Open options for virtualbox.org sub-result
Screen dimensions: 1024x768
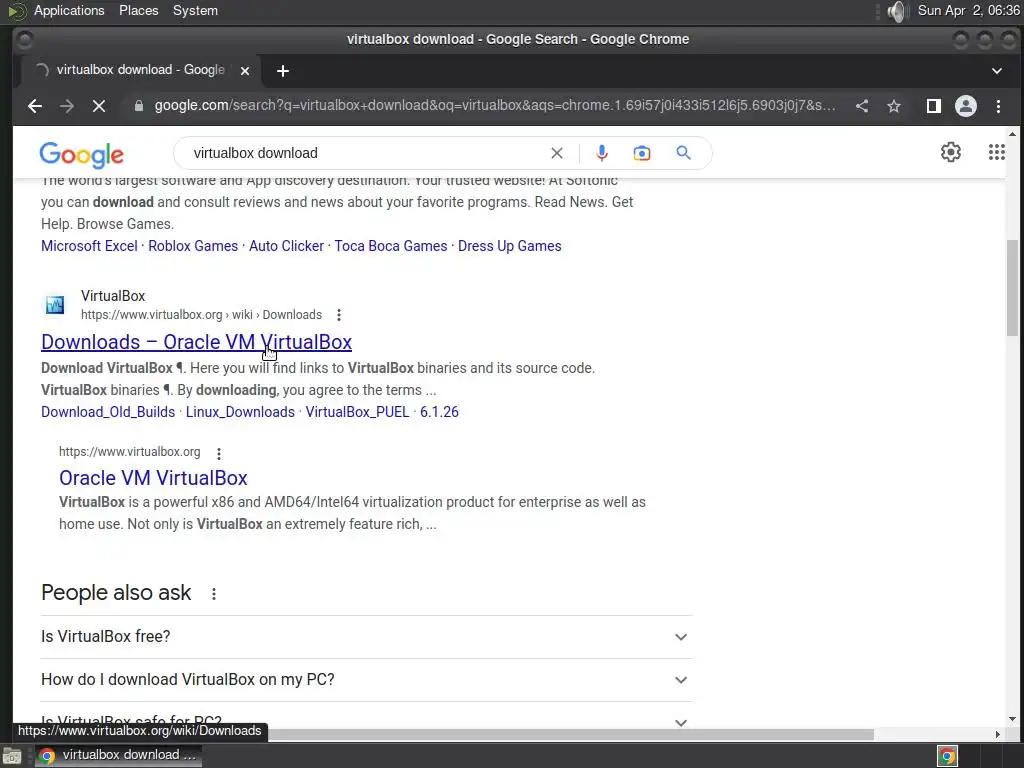pos(219,453)
